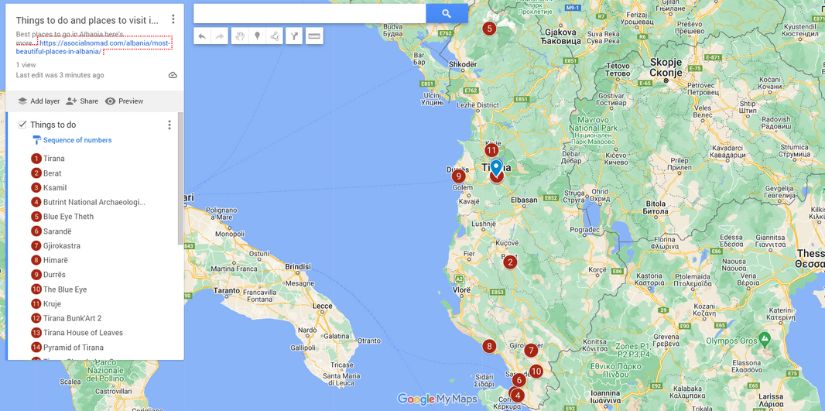The image size is (825, 411).
Task: Select the Add directions tool
Action: (294, 36)
